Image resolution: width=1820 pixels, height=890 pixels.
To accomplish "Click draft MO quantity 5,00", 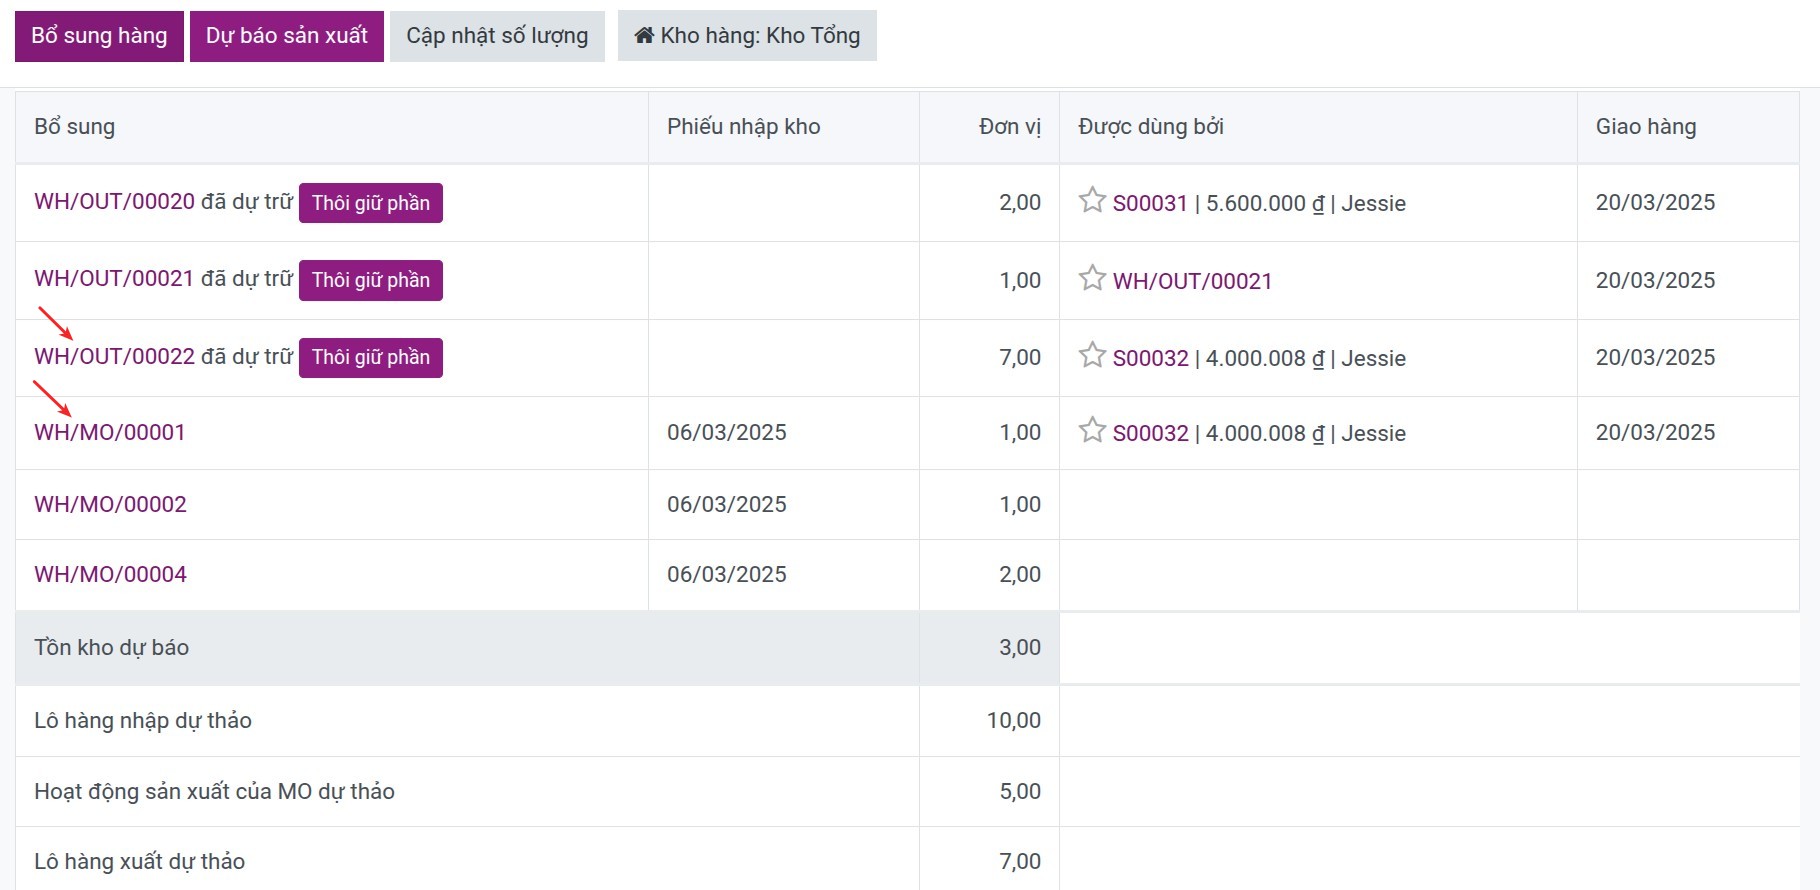I will (x=1020, y=792).
